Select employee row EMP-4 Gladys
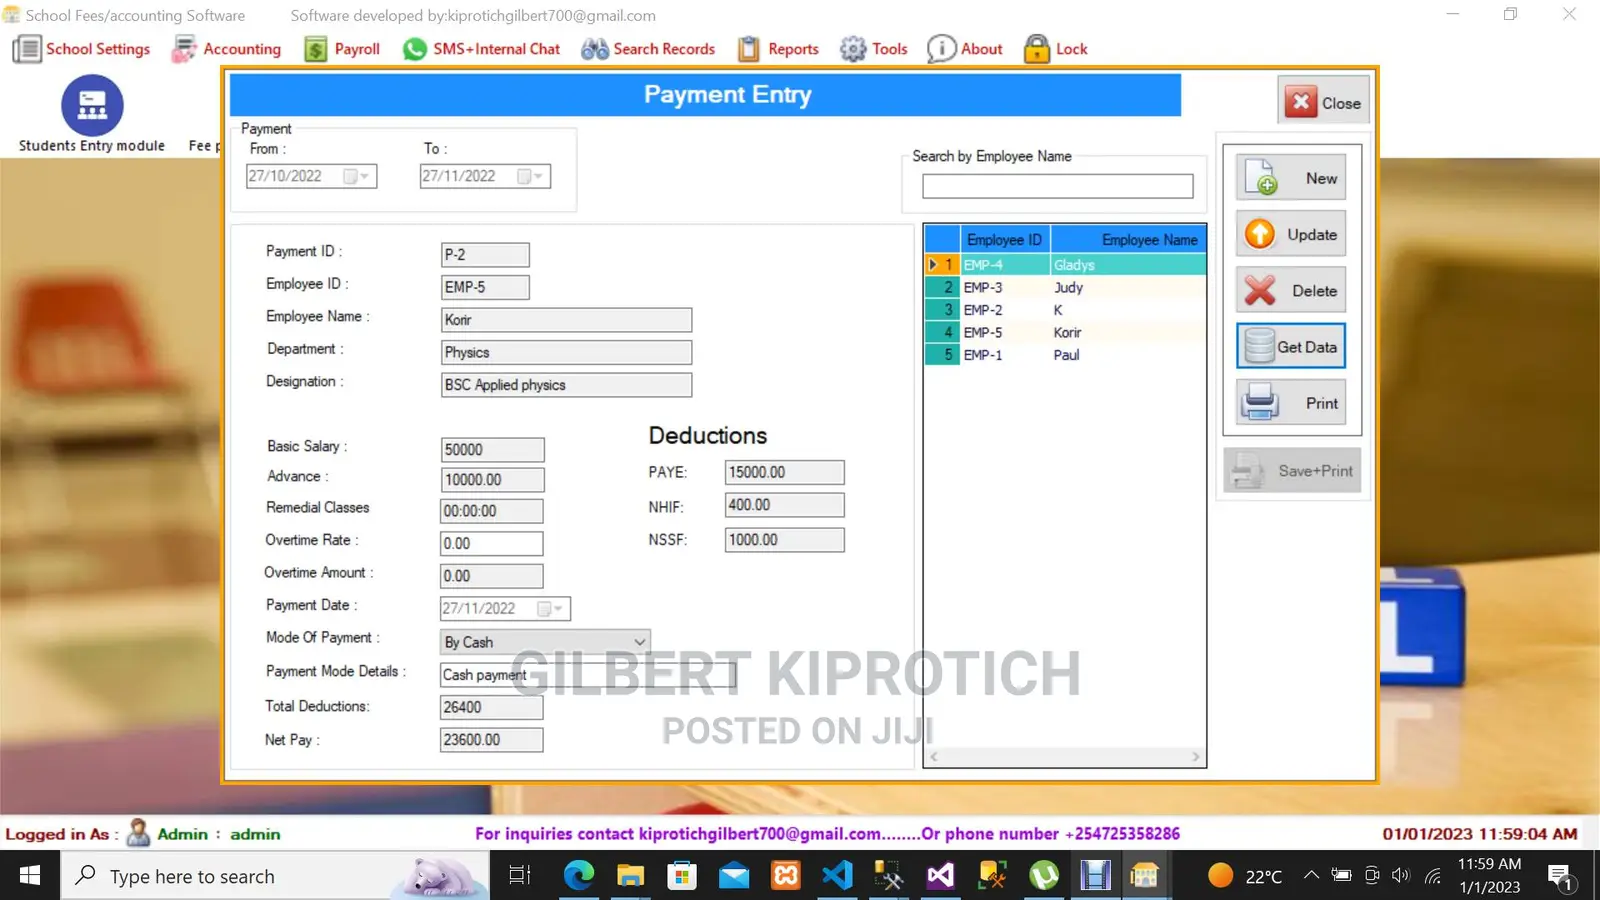 [1066, 265]
